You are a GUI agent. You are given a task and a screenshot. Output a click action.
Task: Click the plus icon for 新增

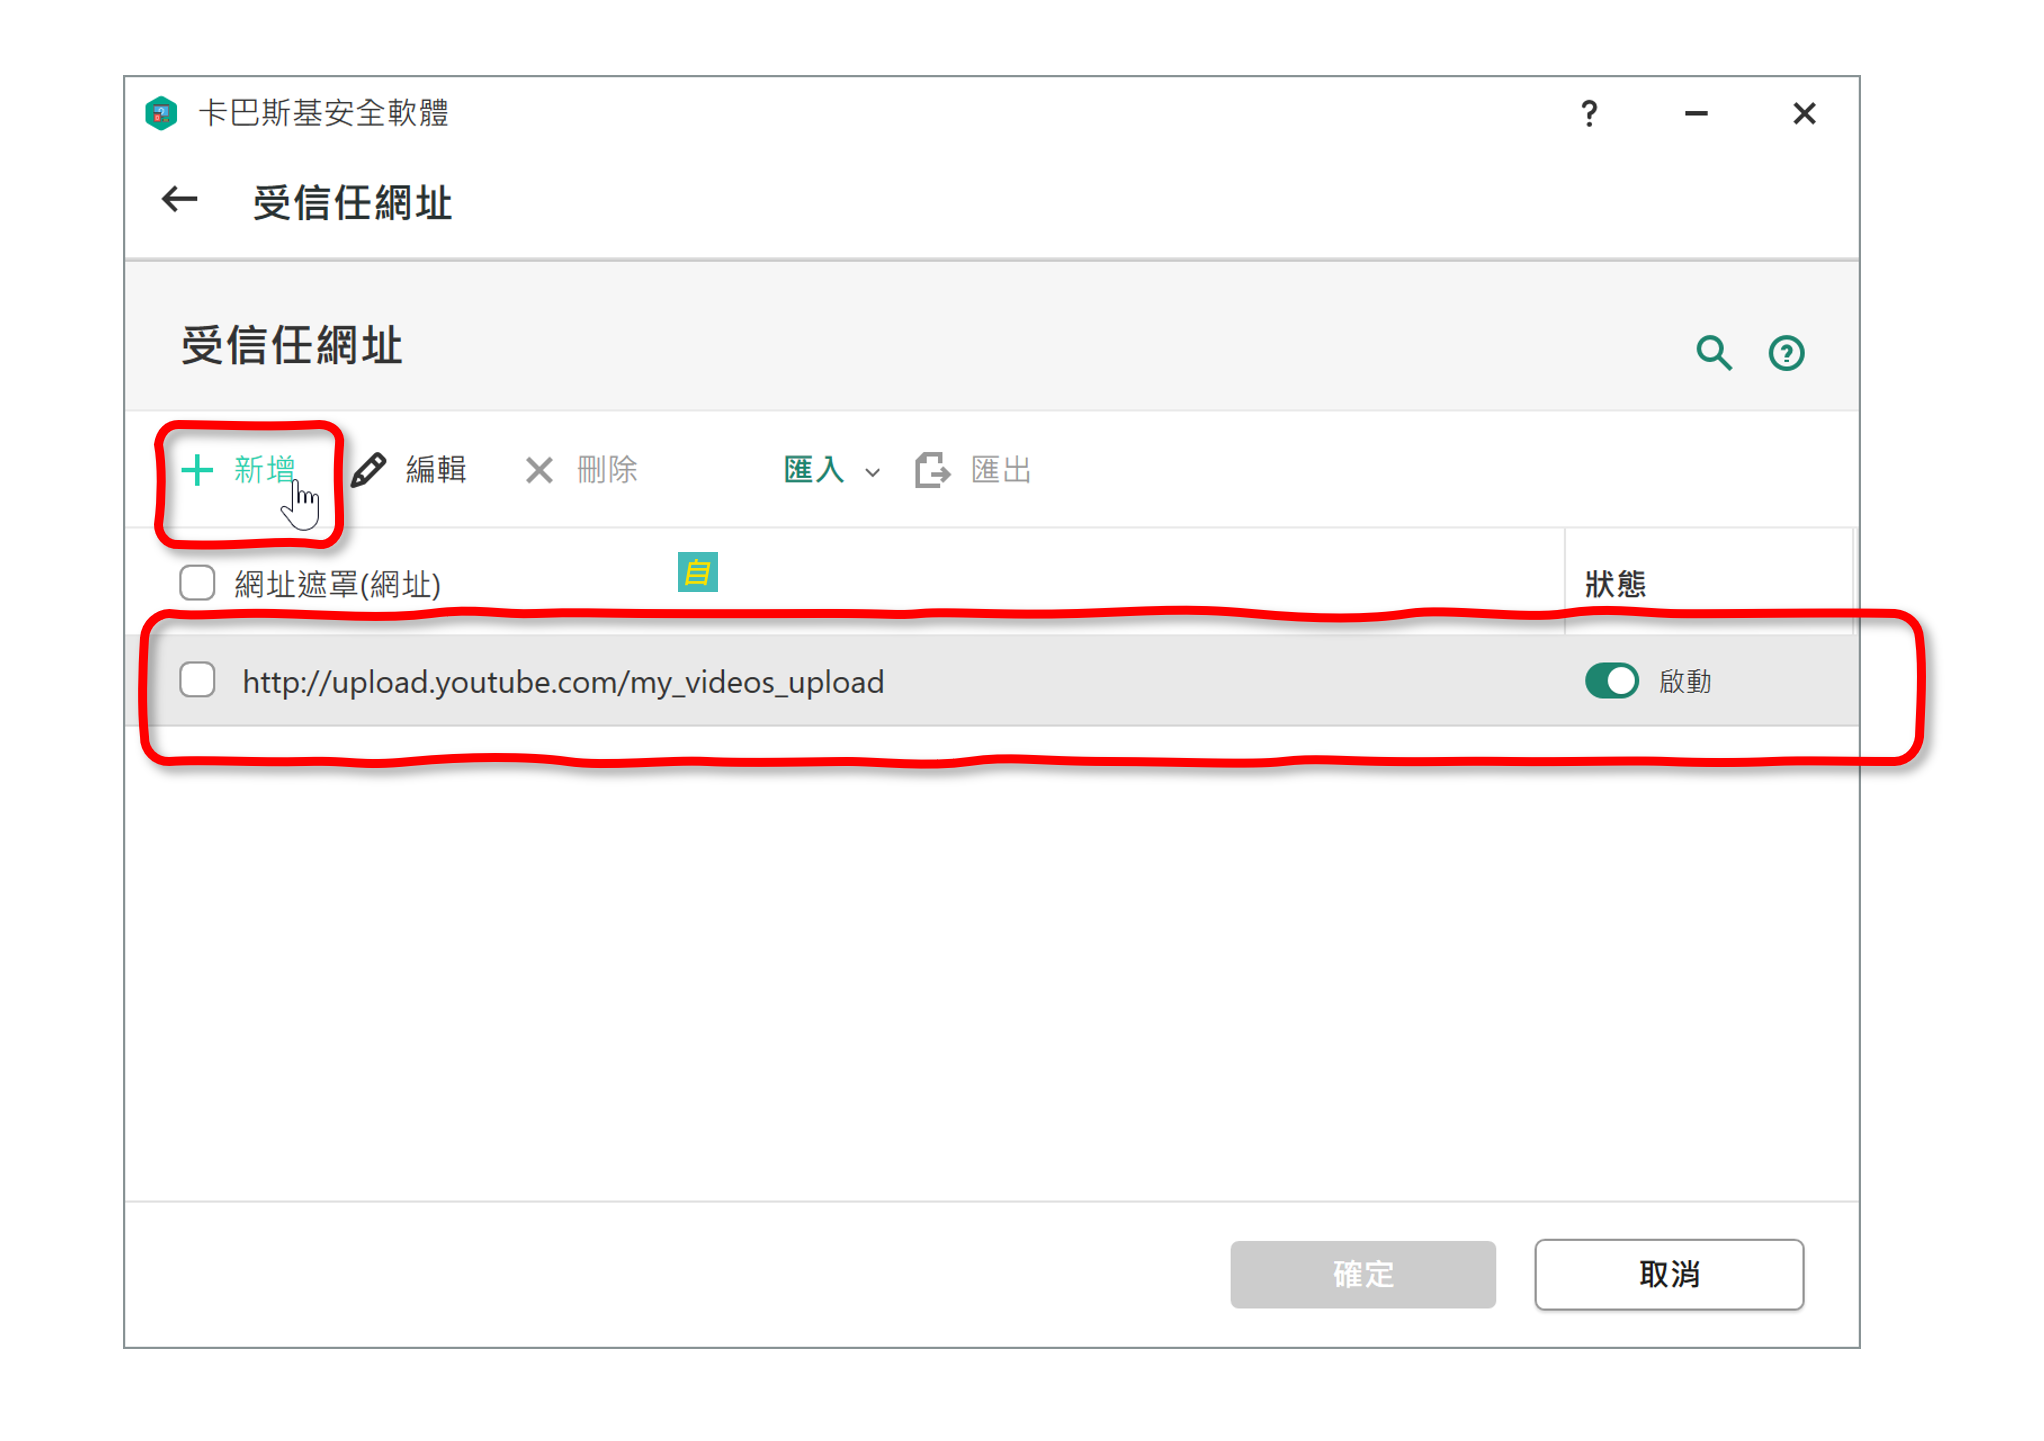pyautogui.click(x=197, y=470)
